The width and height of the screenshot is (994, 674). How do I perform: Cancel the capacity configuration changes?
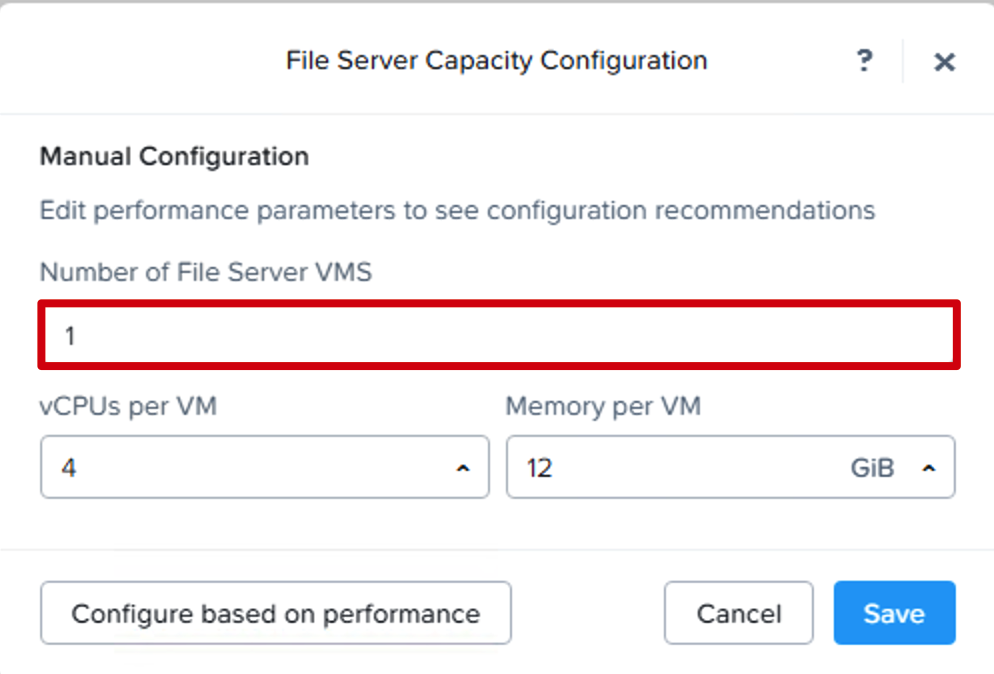739,613
